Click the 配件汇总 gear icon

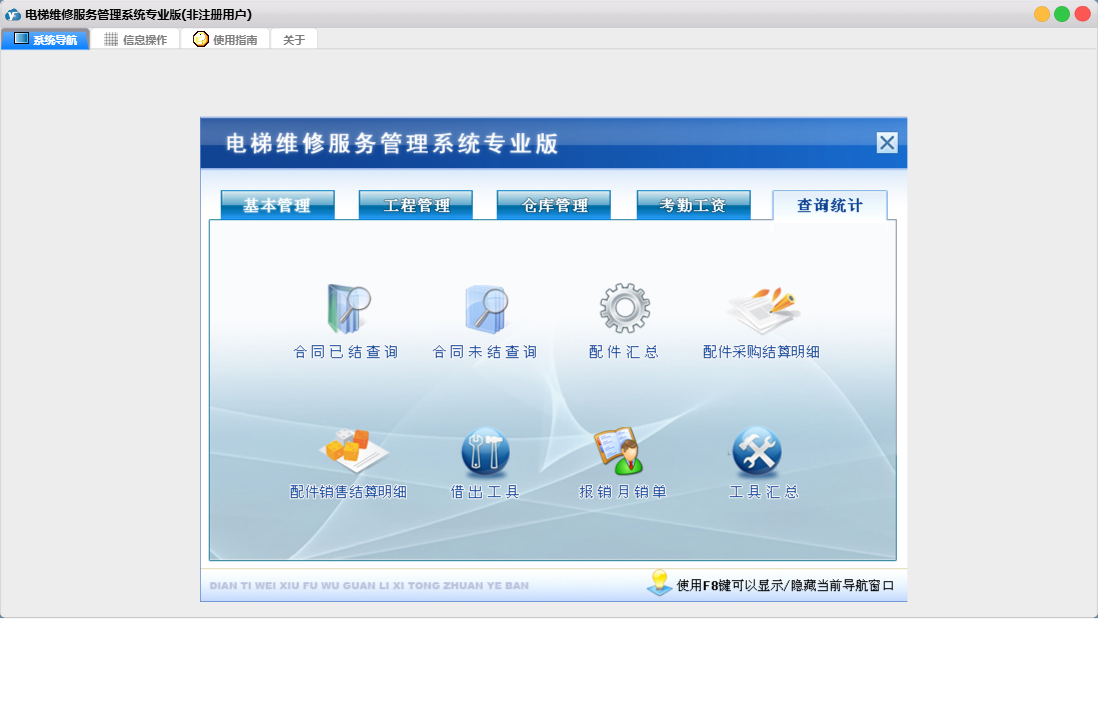[x=625, y=308]
